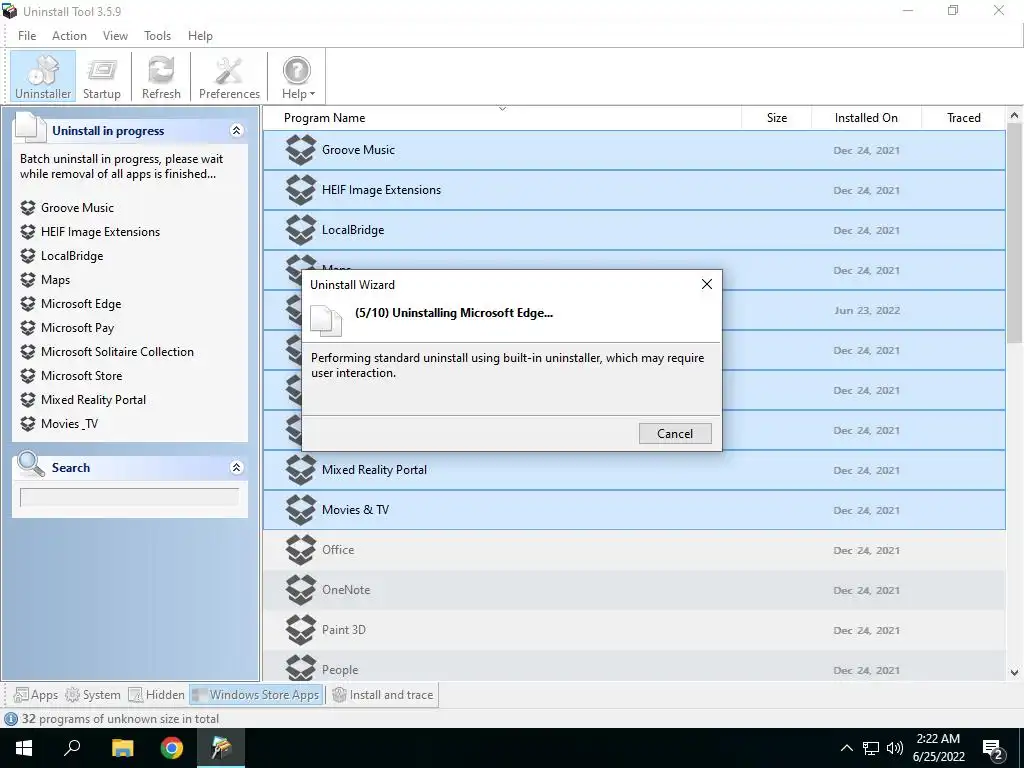The height and width of the screenshot is (768, 1024).
Task: Open Preferences from the toolbar
Action: tap(229, 77)
